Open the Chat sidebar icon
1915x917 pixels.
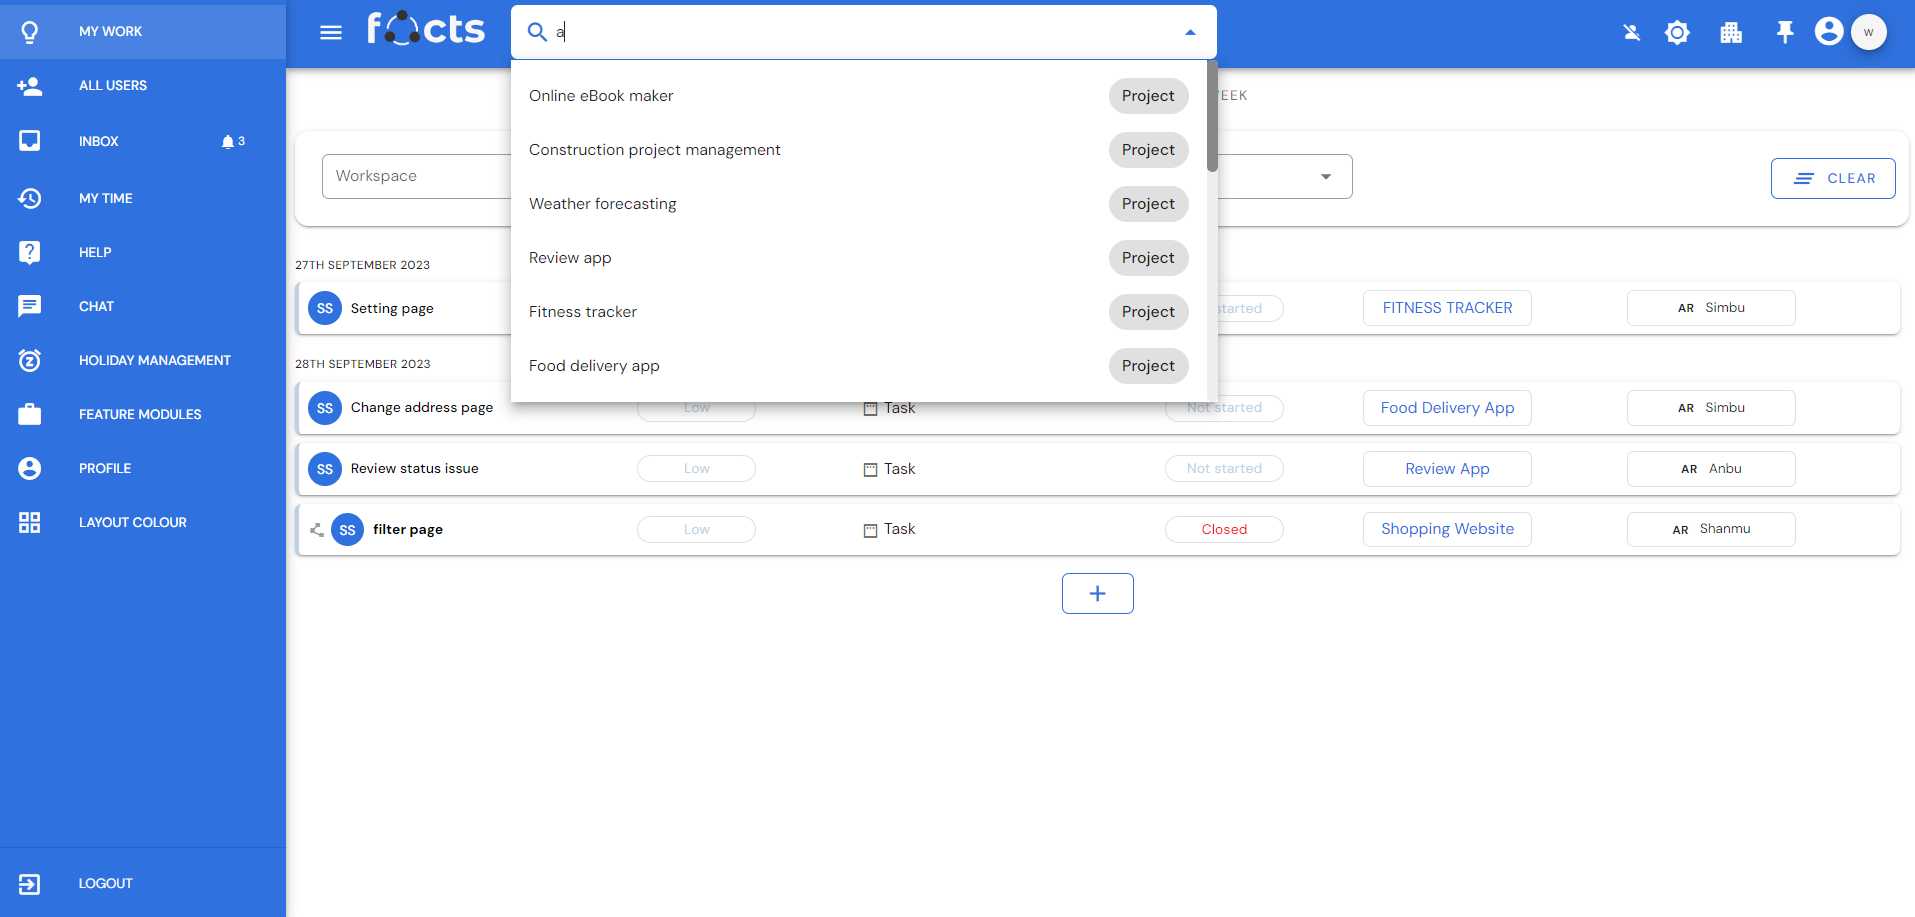click(x=30, y=306)
